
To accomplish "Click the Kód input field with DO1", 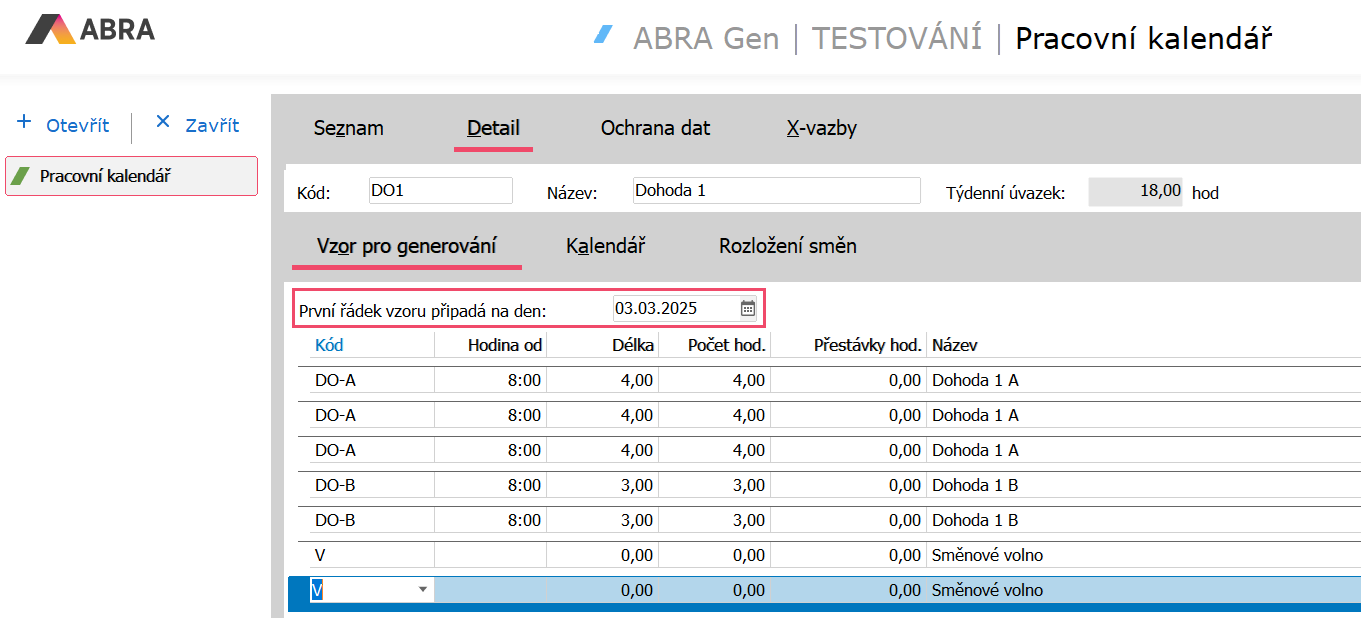I will pyautogui.click(x=440, y=191).
